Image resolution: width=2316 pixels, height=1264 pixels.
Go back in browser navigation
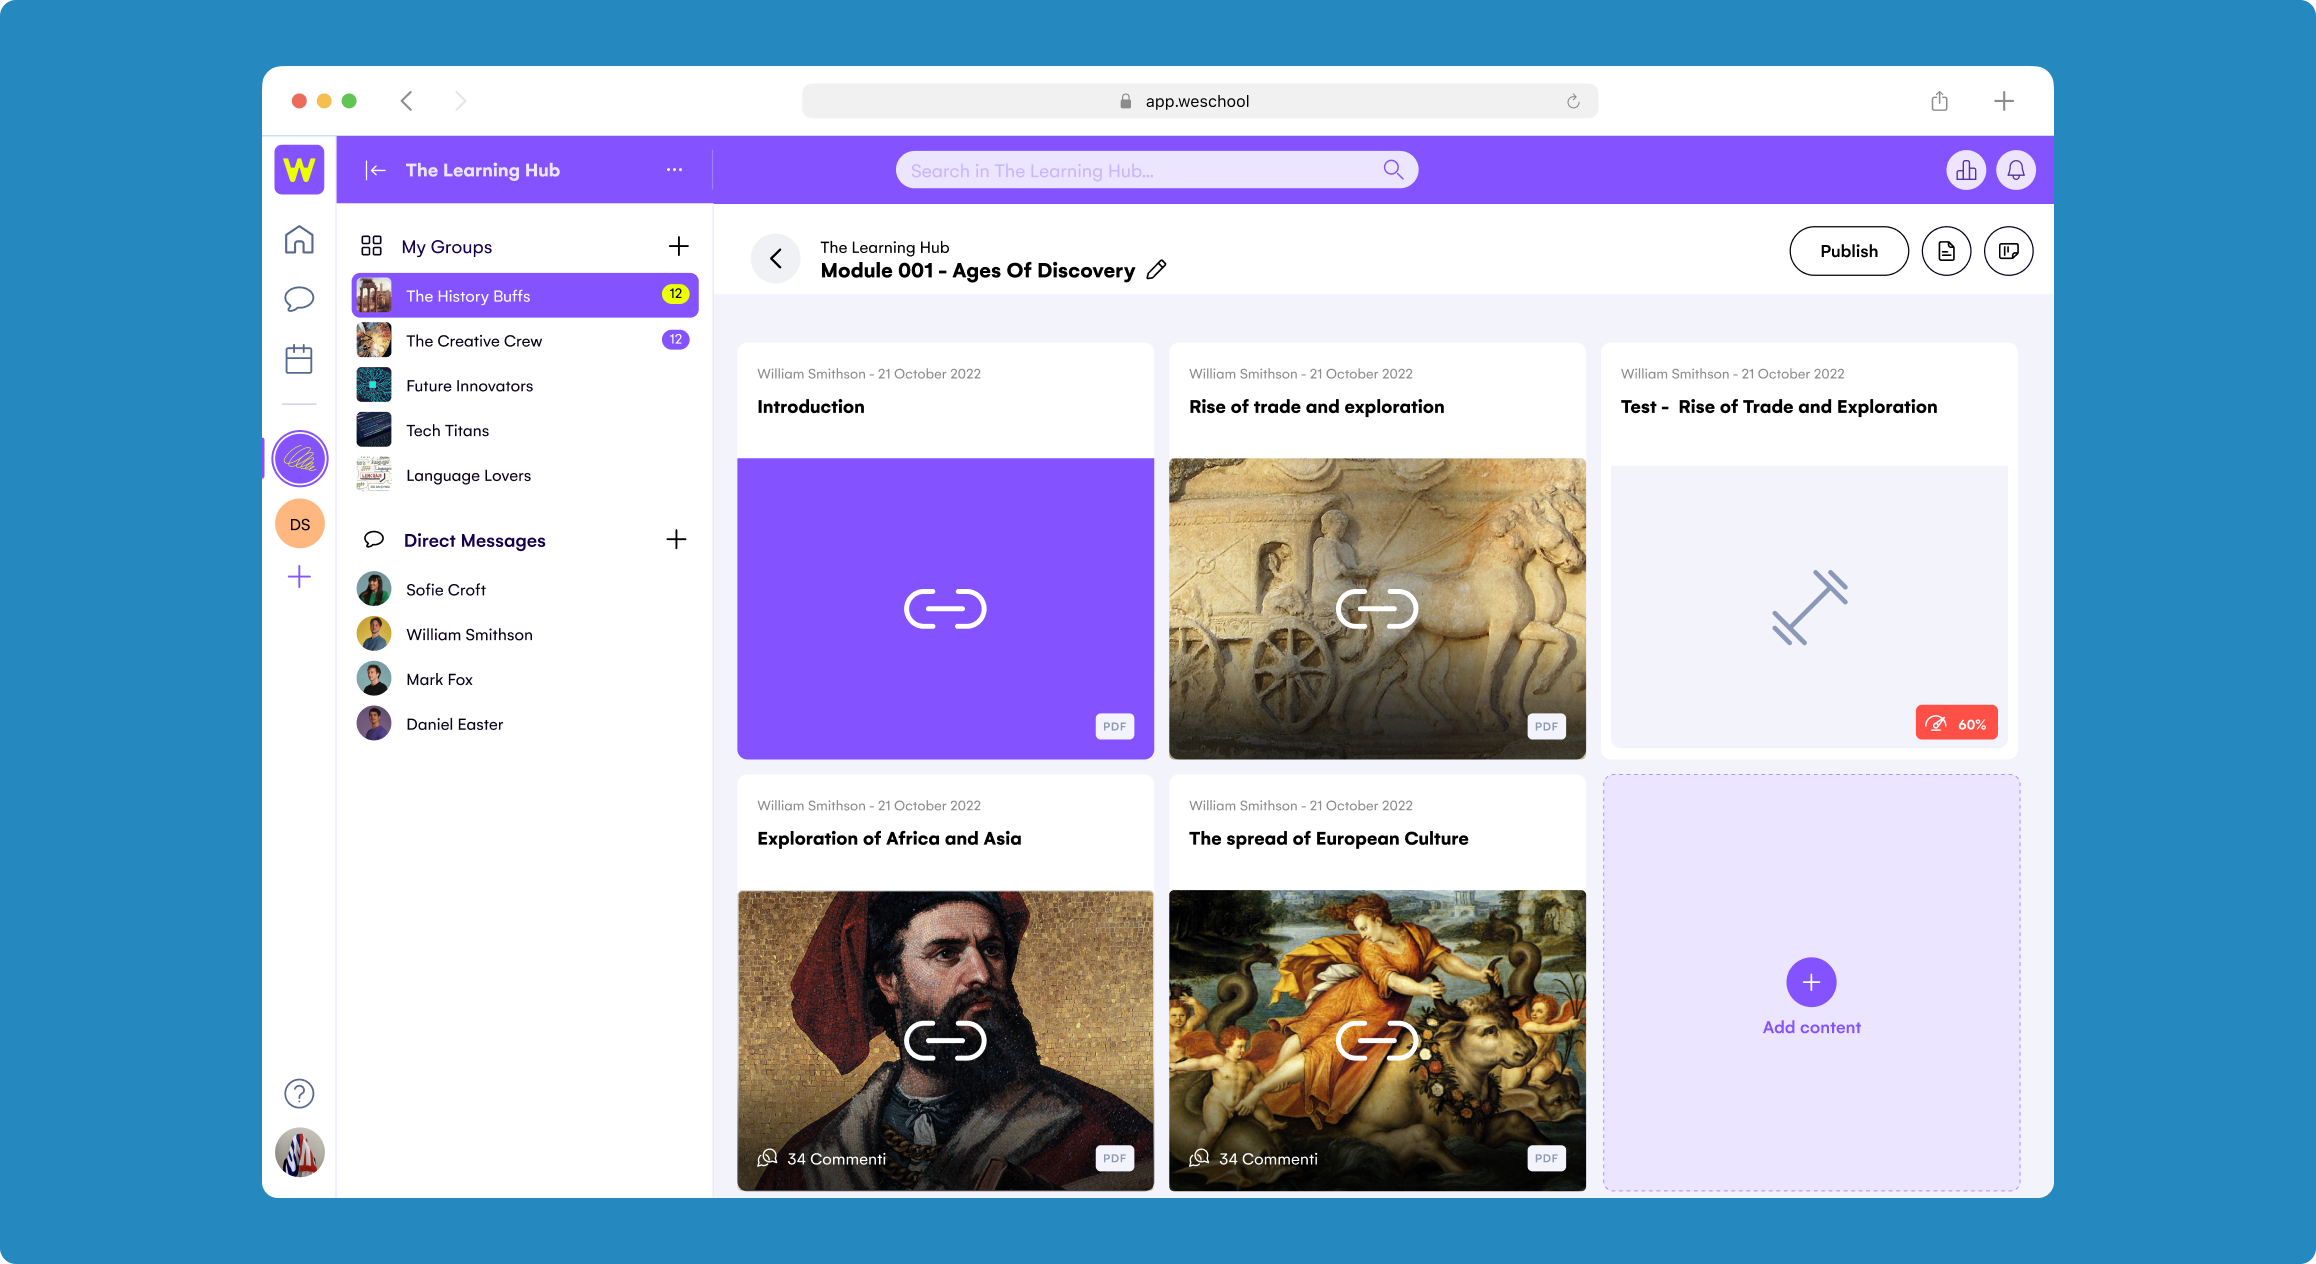coord(406,101)
